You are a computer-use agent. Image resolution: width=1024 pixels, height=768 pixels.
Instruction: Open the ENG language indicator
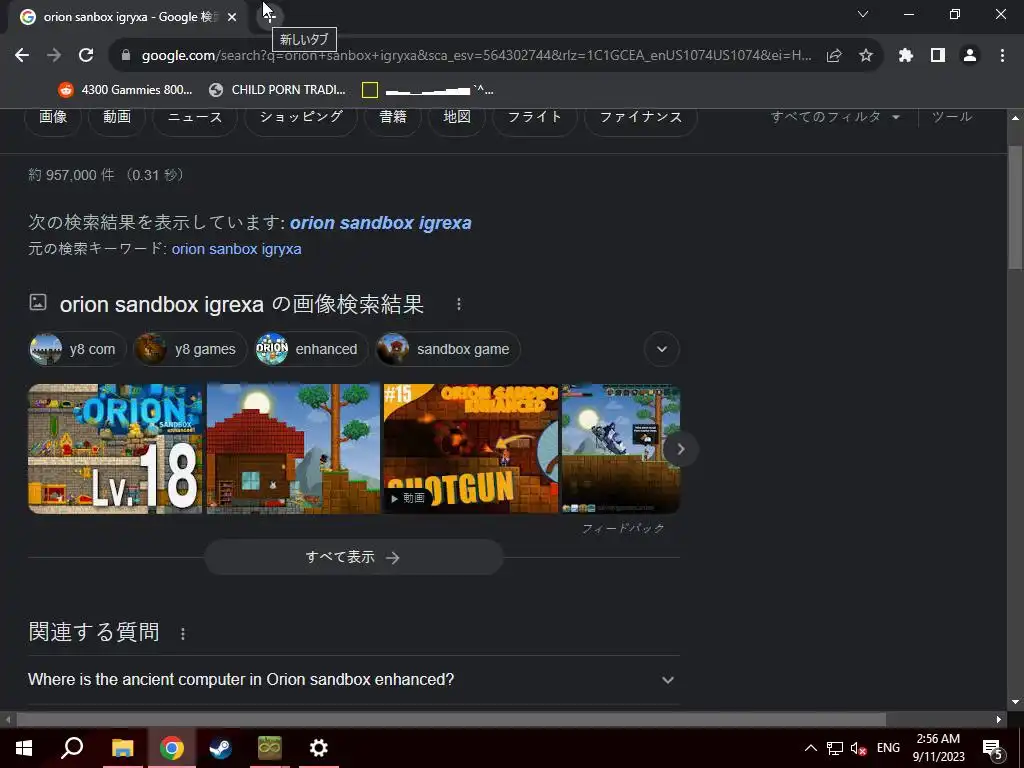tap(888, 748)
